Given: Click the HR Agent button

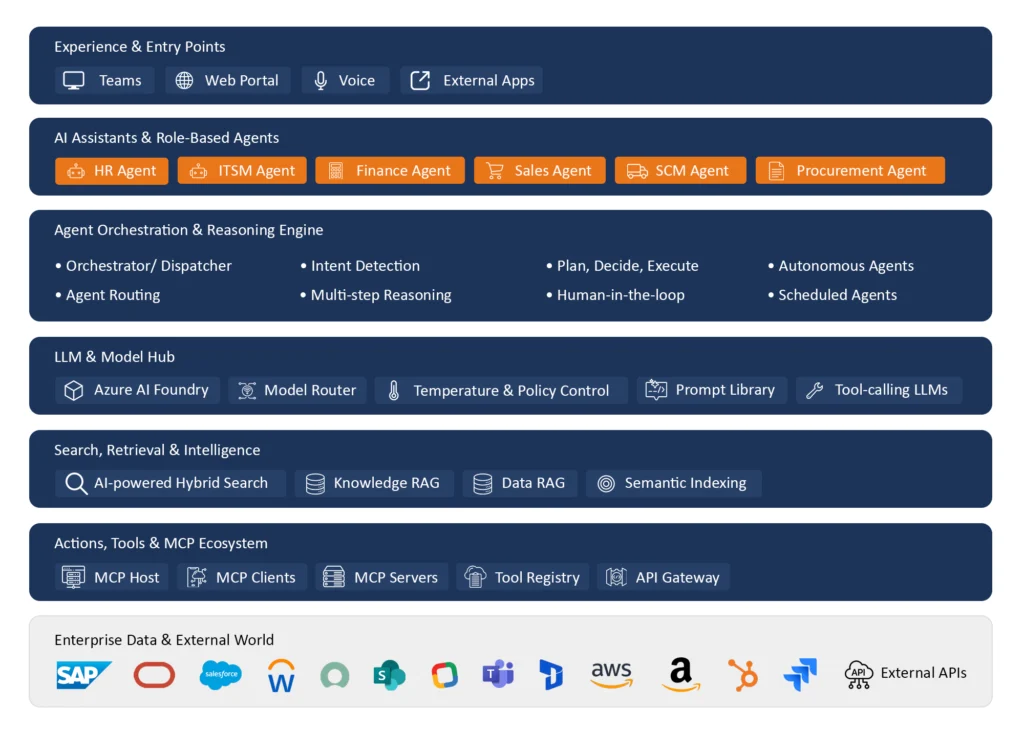Looking at the screenshot, I should tap(111, 170).
